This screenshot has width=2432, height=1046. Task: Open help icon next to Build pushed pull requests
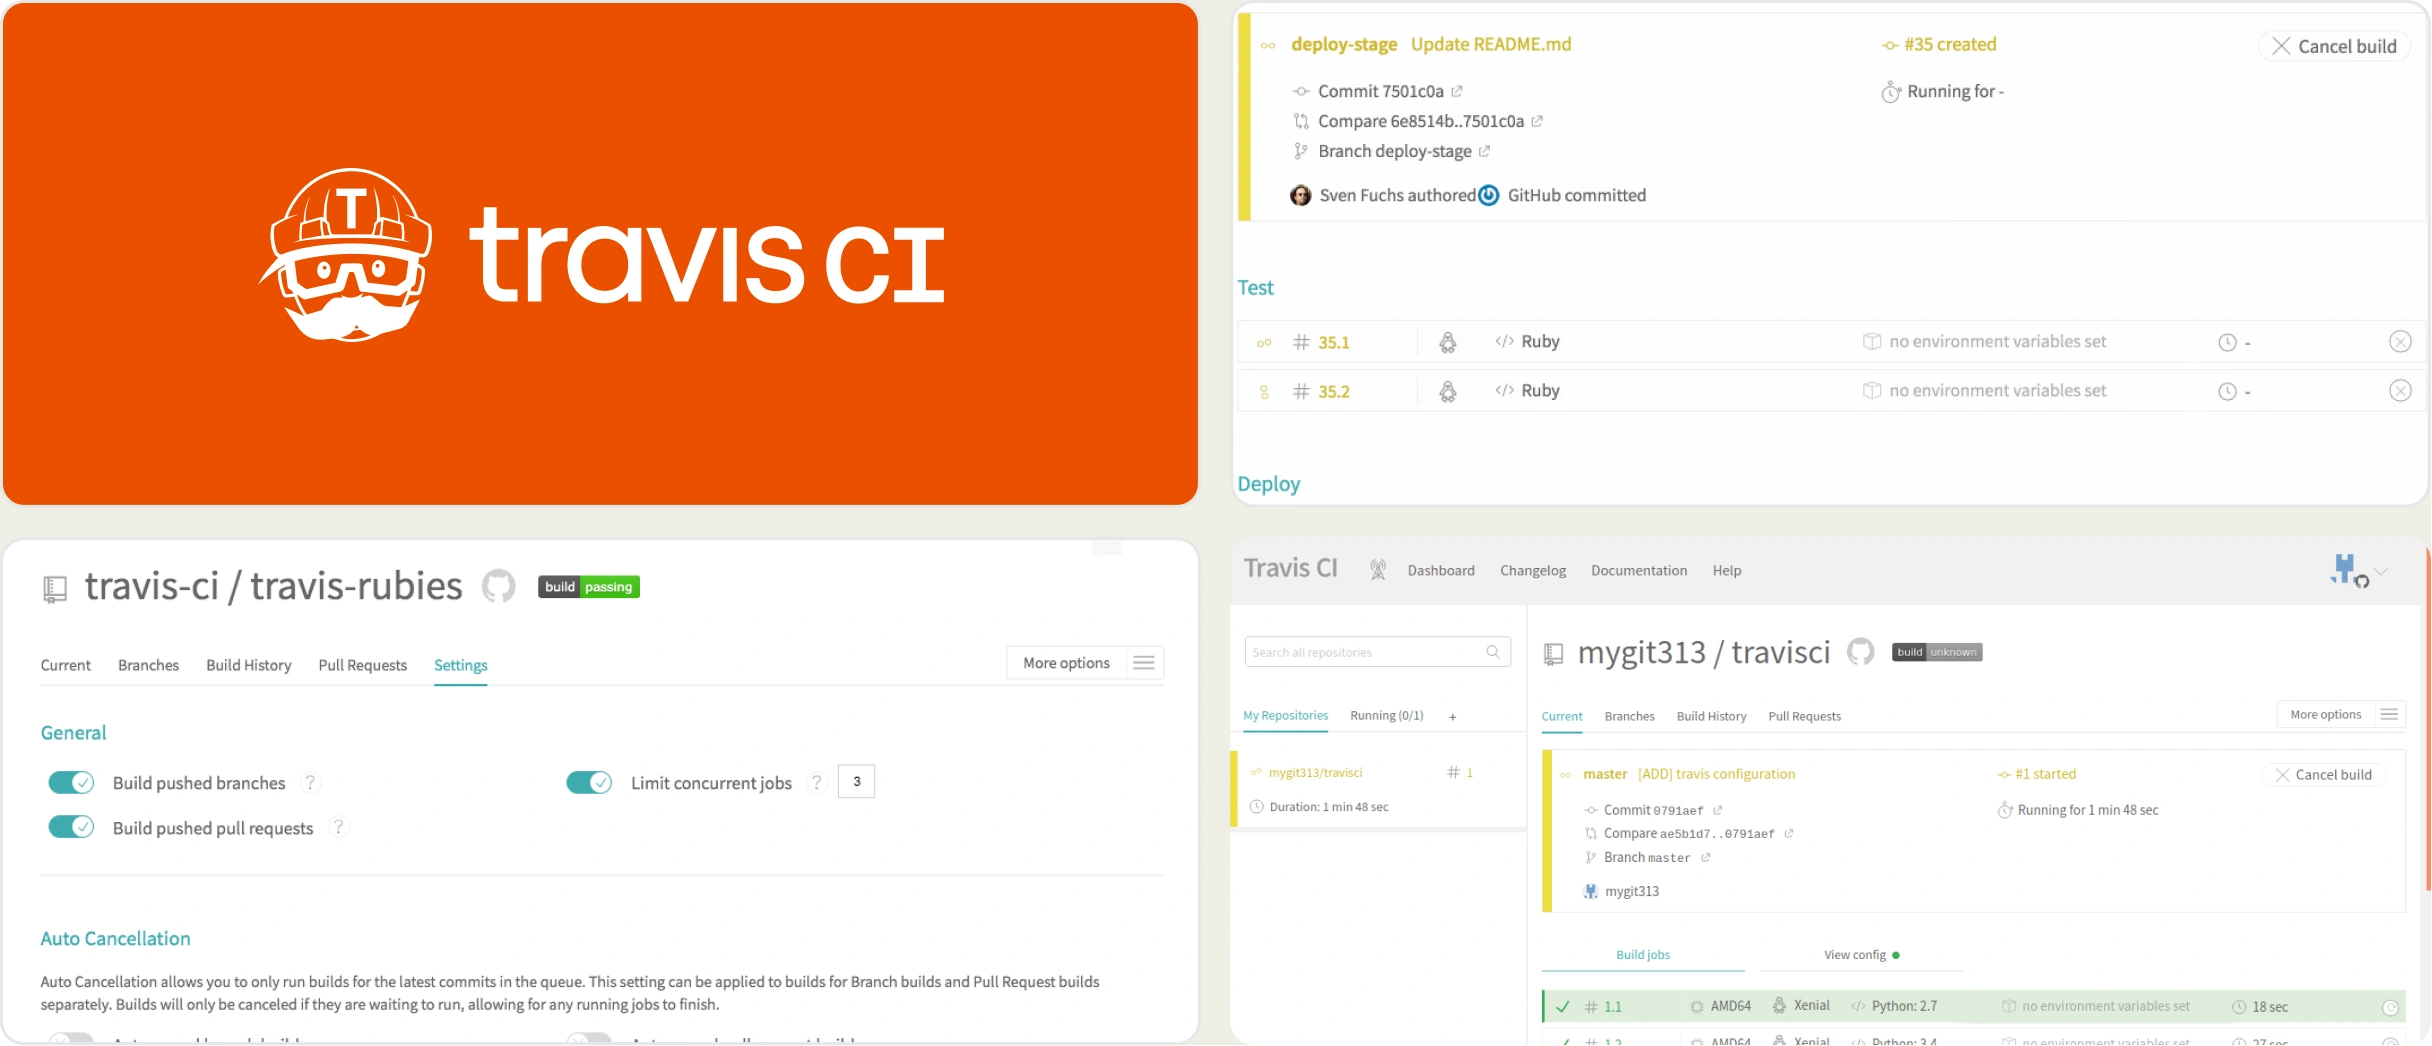(339, 827)
